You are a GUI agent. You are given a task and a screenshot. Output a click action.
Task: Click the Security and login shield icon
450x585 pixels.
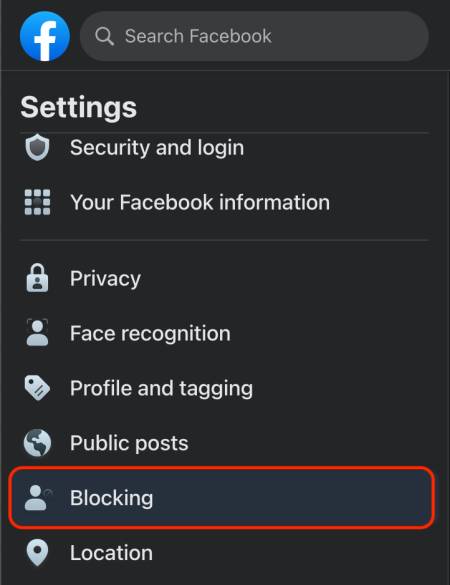click(37, 147)
